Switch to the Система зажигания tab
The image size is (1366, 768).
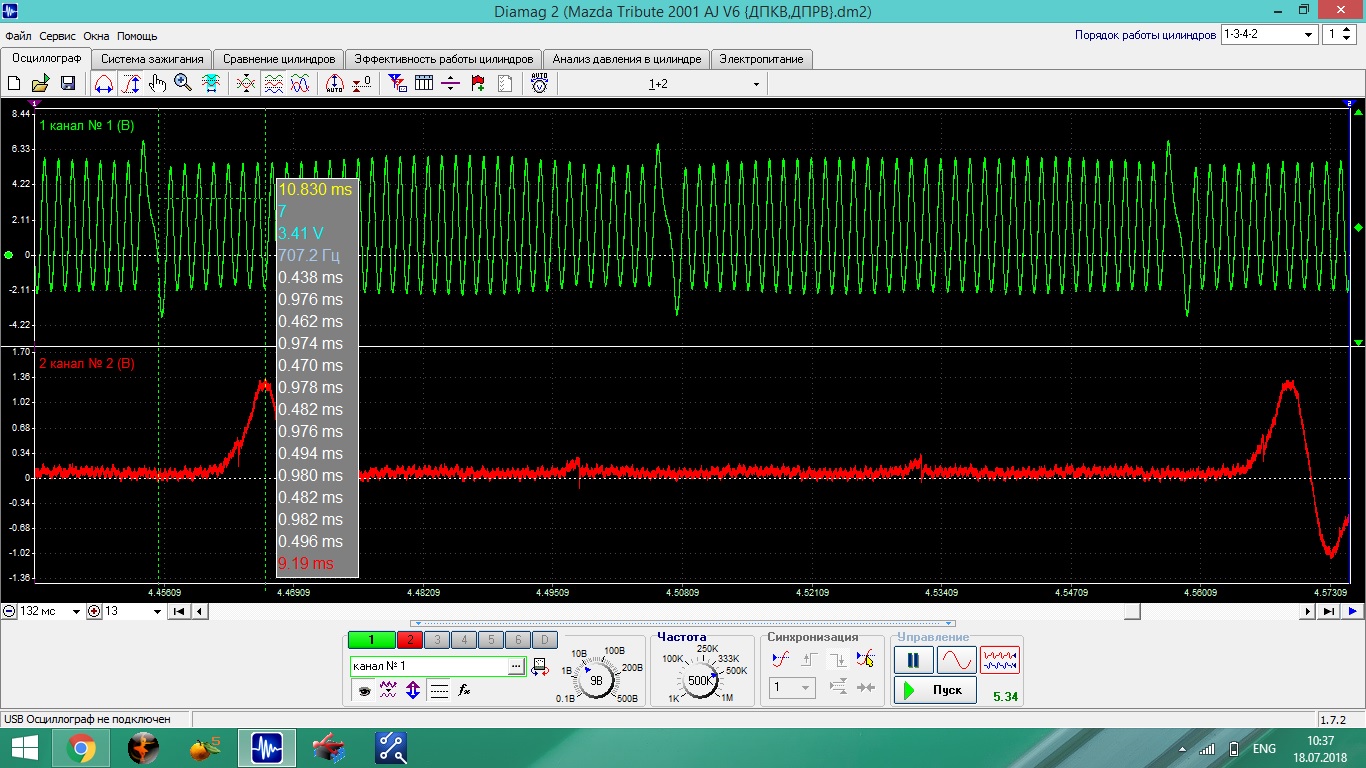153,59
